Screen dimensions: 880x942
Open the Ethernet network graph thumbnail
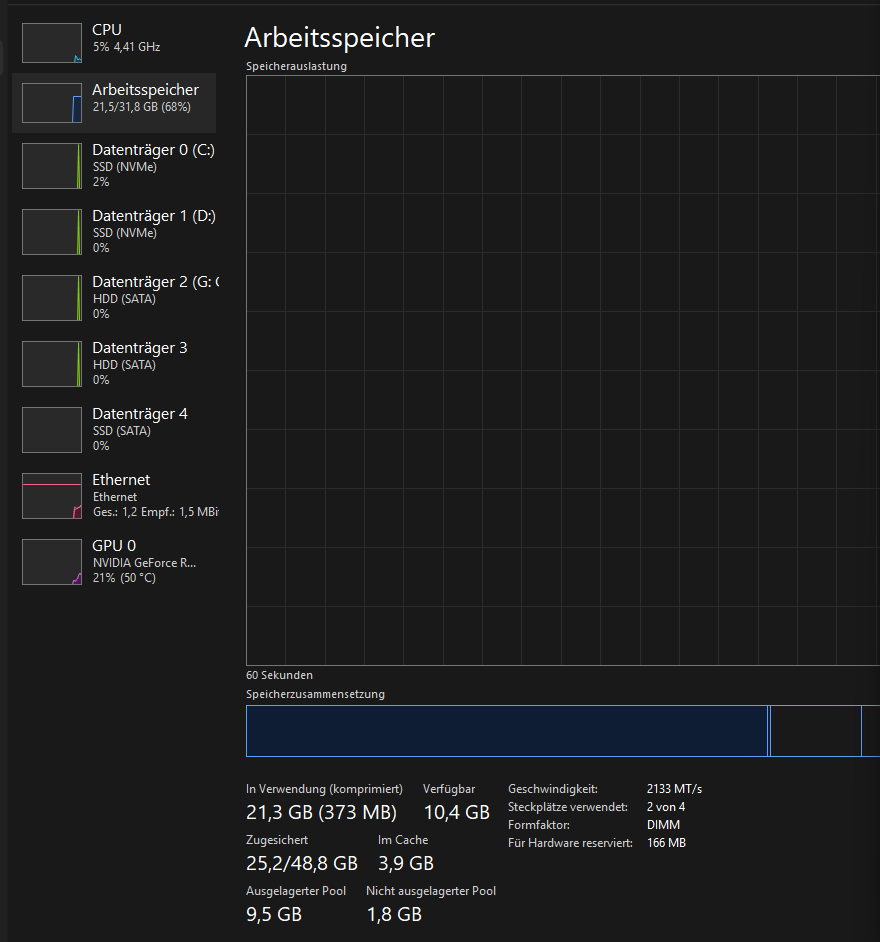(52, 496)
